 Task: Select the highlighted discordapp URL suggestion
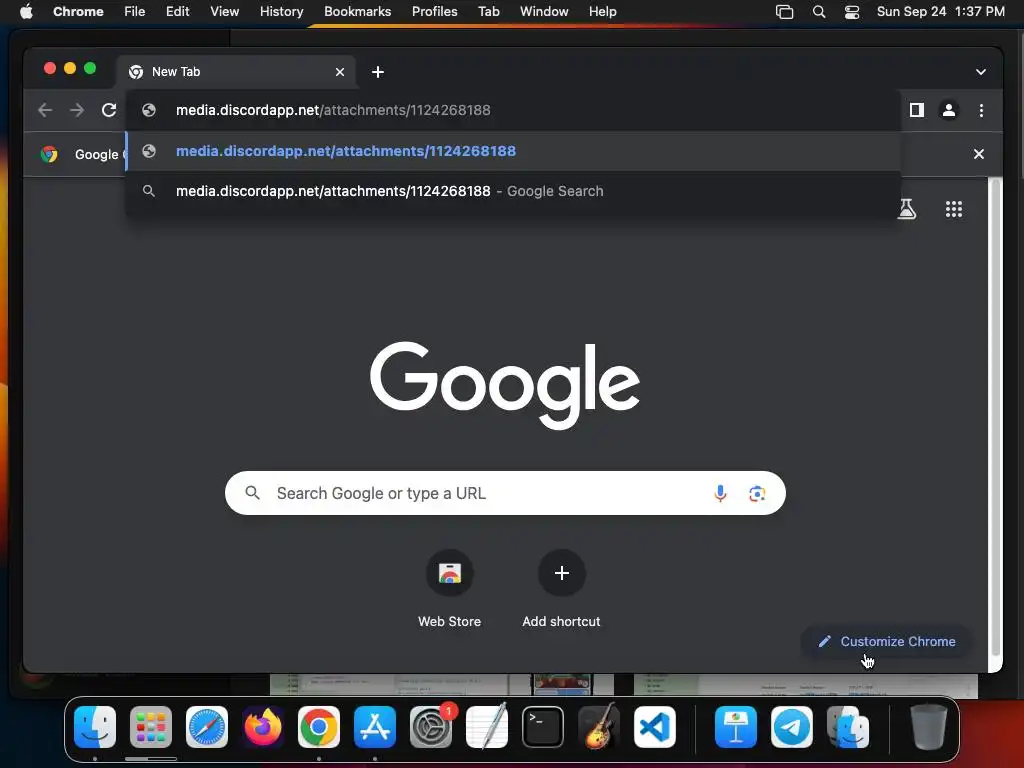point(513,151)
